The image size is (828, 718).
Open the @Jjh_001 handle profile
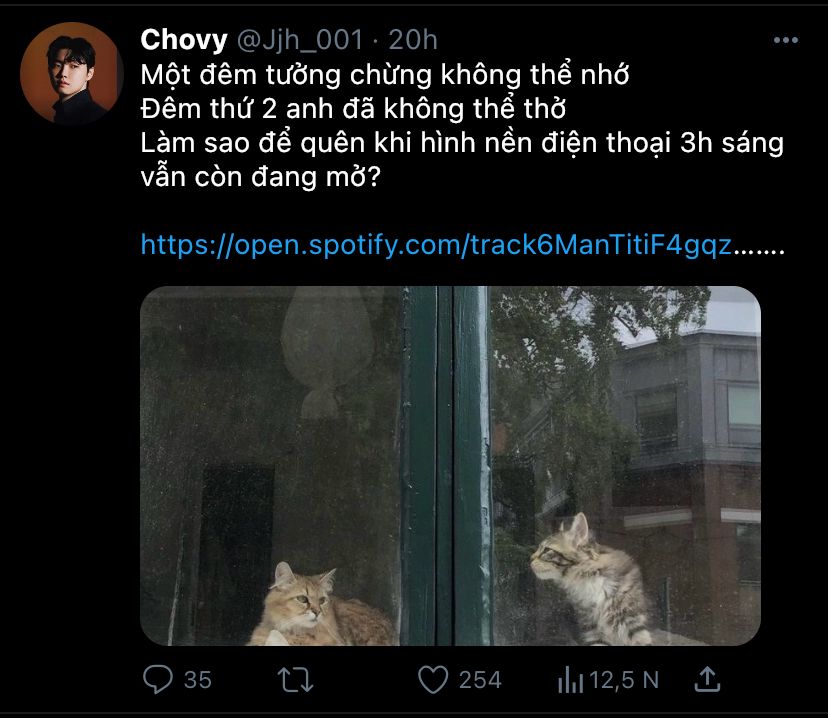300,40
